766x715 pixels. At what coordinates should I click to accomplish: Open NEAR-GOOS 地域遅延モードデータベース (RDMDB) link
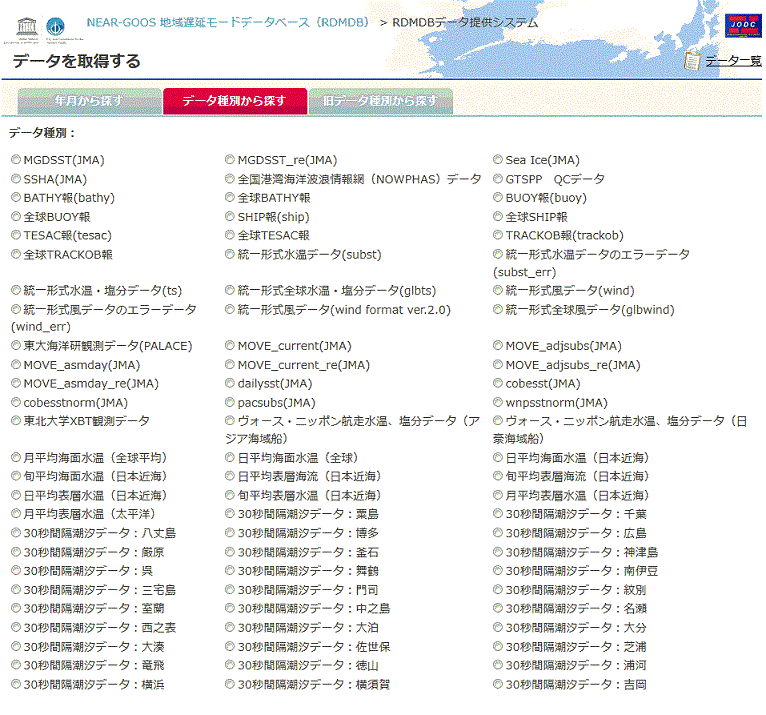coord(228,22)
